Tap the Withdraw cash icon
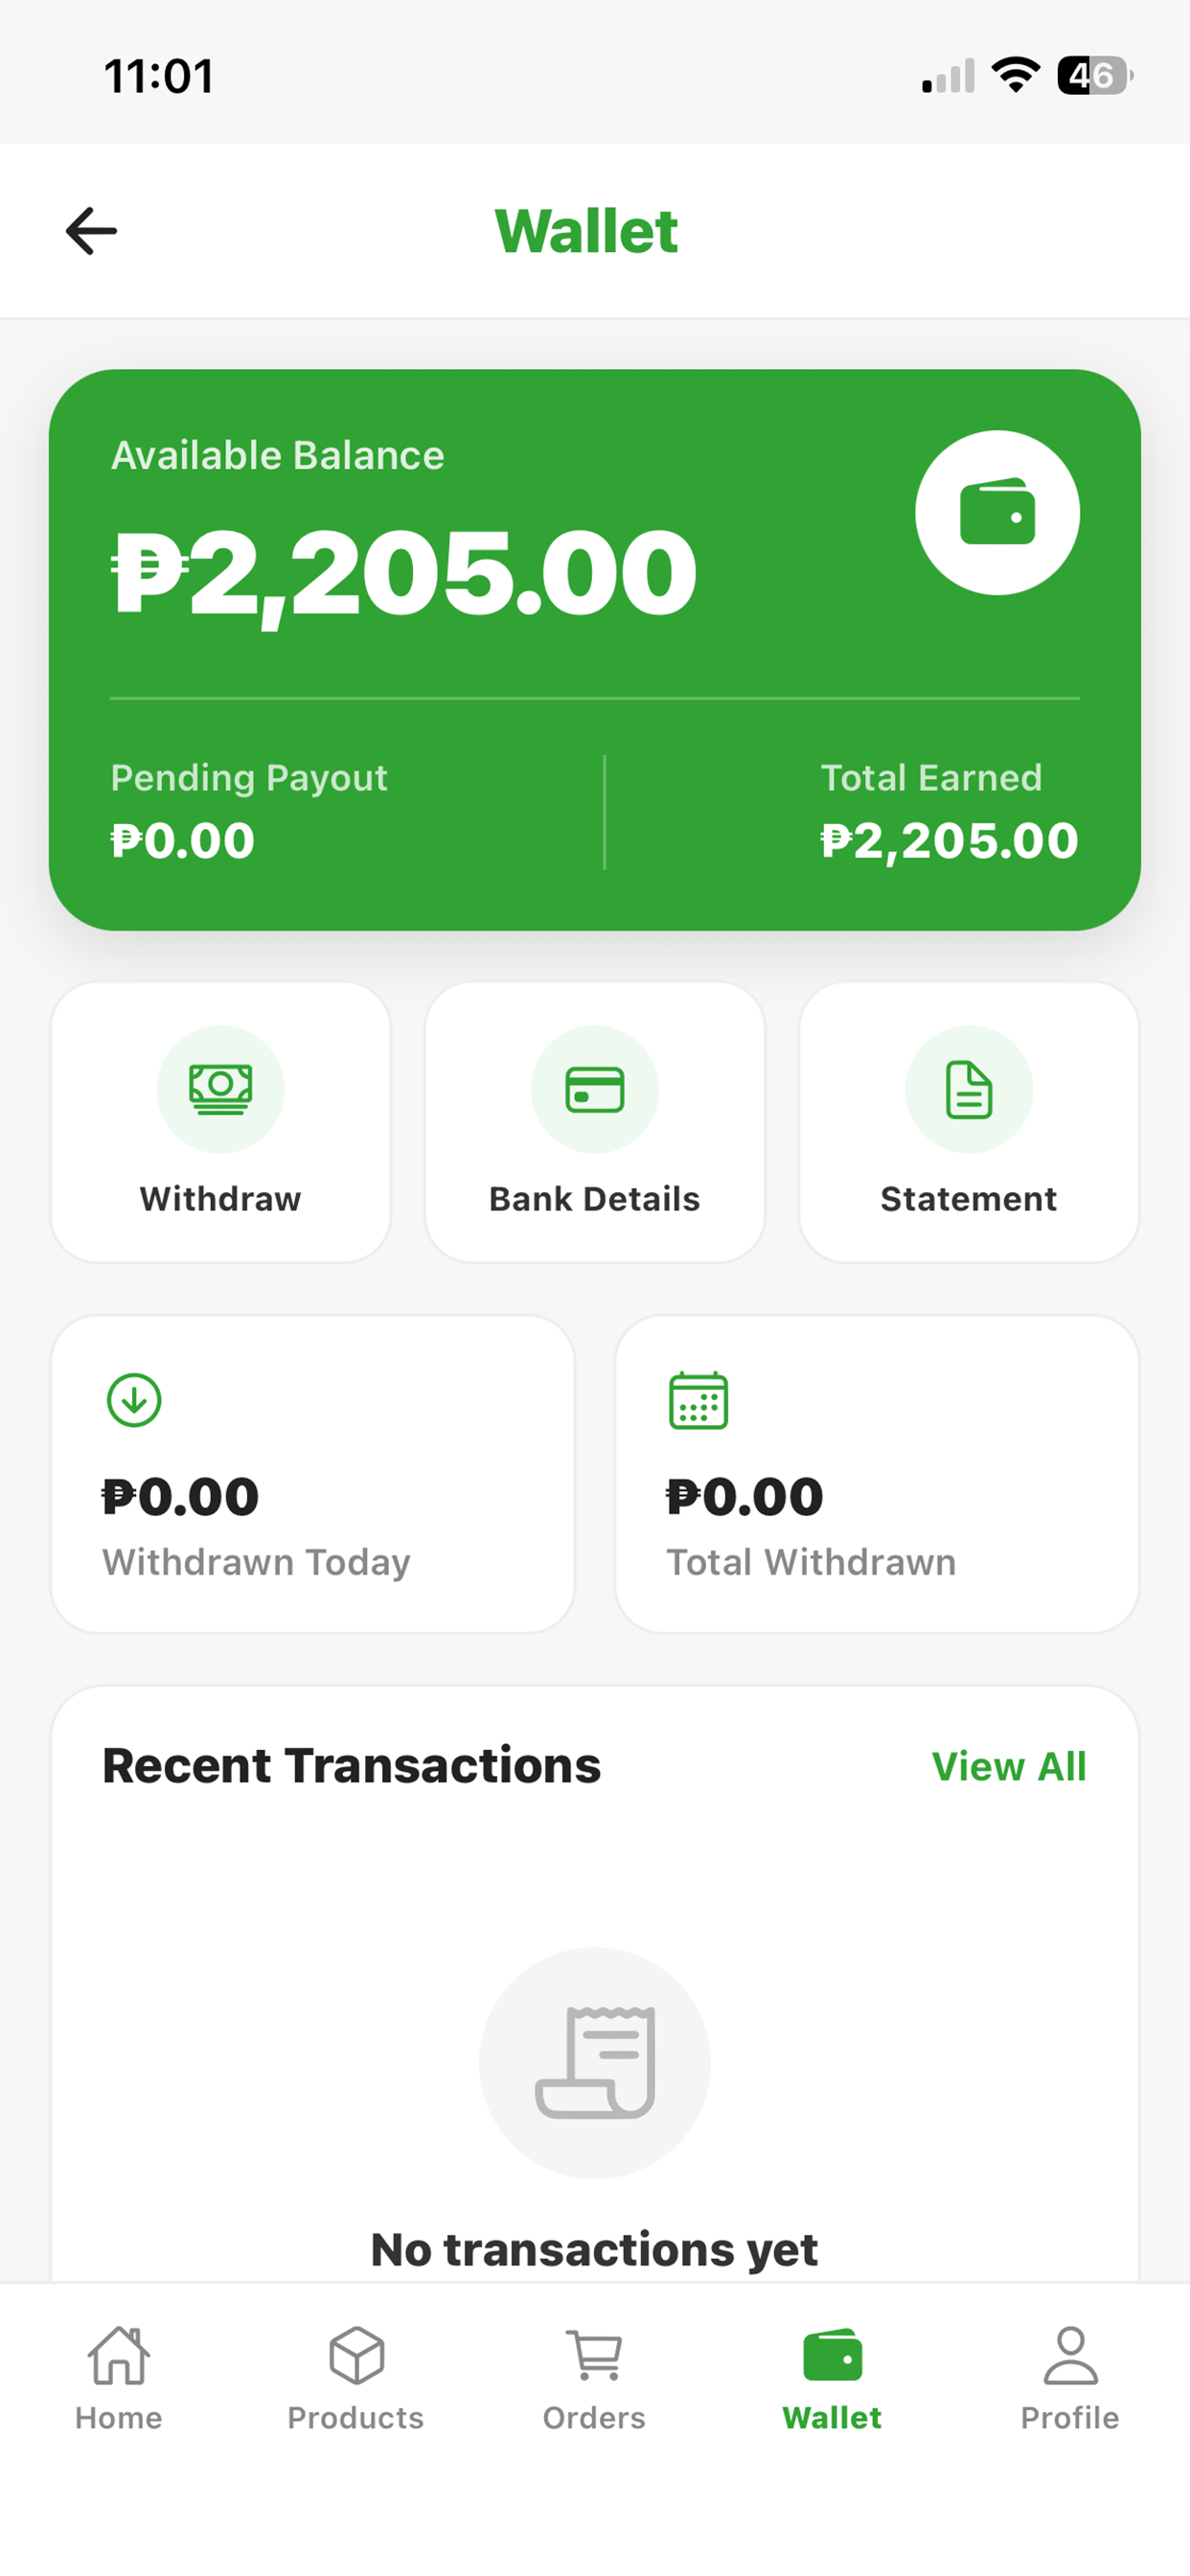The width and height of the screenshot is (1190, 2576). click(221, 1089)
